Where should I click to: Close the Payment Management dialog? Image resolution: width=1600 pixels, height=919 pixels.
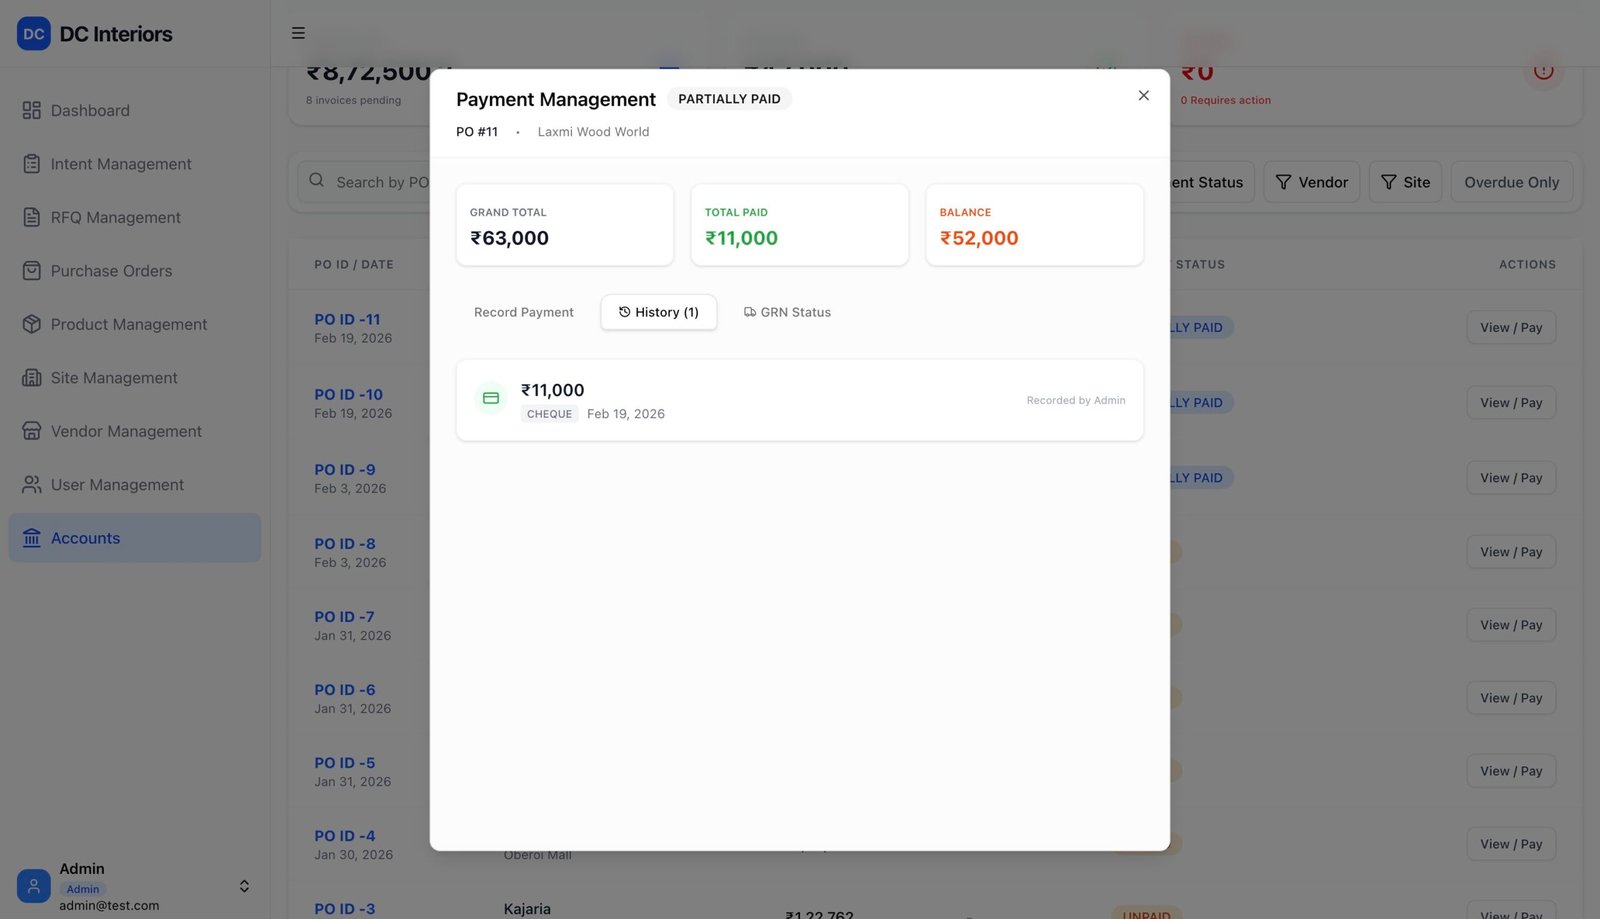click(1143, 96)
